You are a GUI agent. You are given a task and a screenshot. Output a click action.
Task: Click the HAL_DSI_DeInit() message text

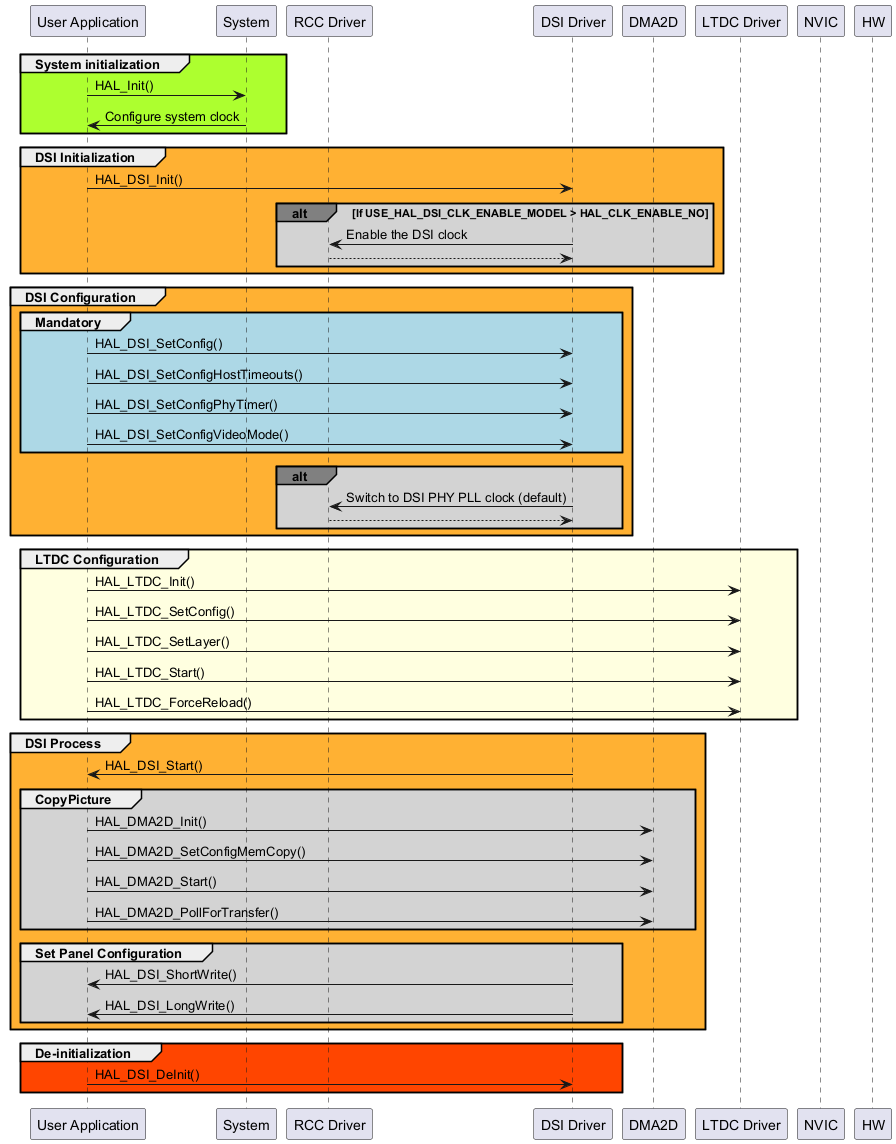(x=147, y=1075)
